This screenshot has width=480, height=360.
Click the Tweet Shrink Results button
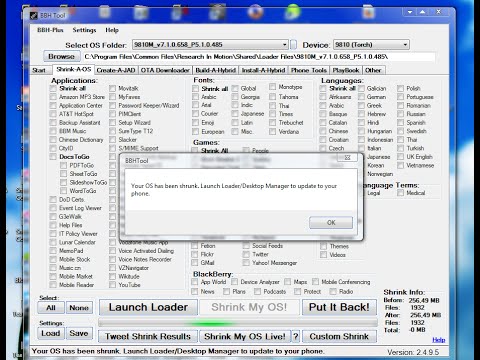[x=148, y=336]
